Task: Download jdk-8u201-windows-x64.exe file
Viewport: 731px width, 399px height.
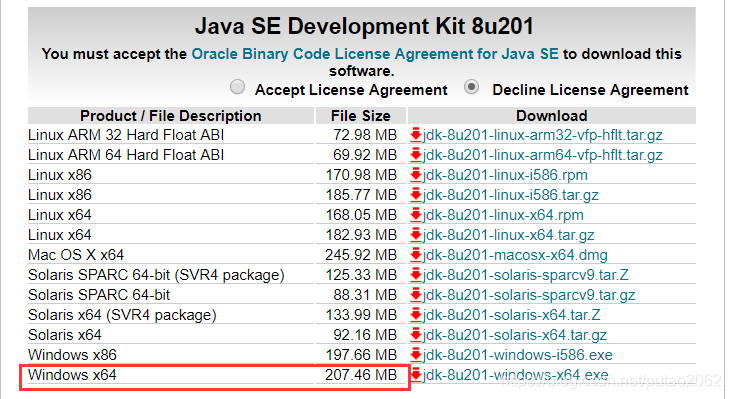Action: pos(516,375)
